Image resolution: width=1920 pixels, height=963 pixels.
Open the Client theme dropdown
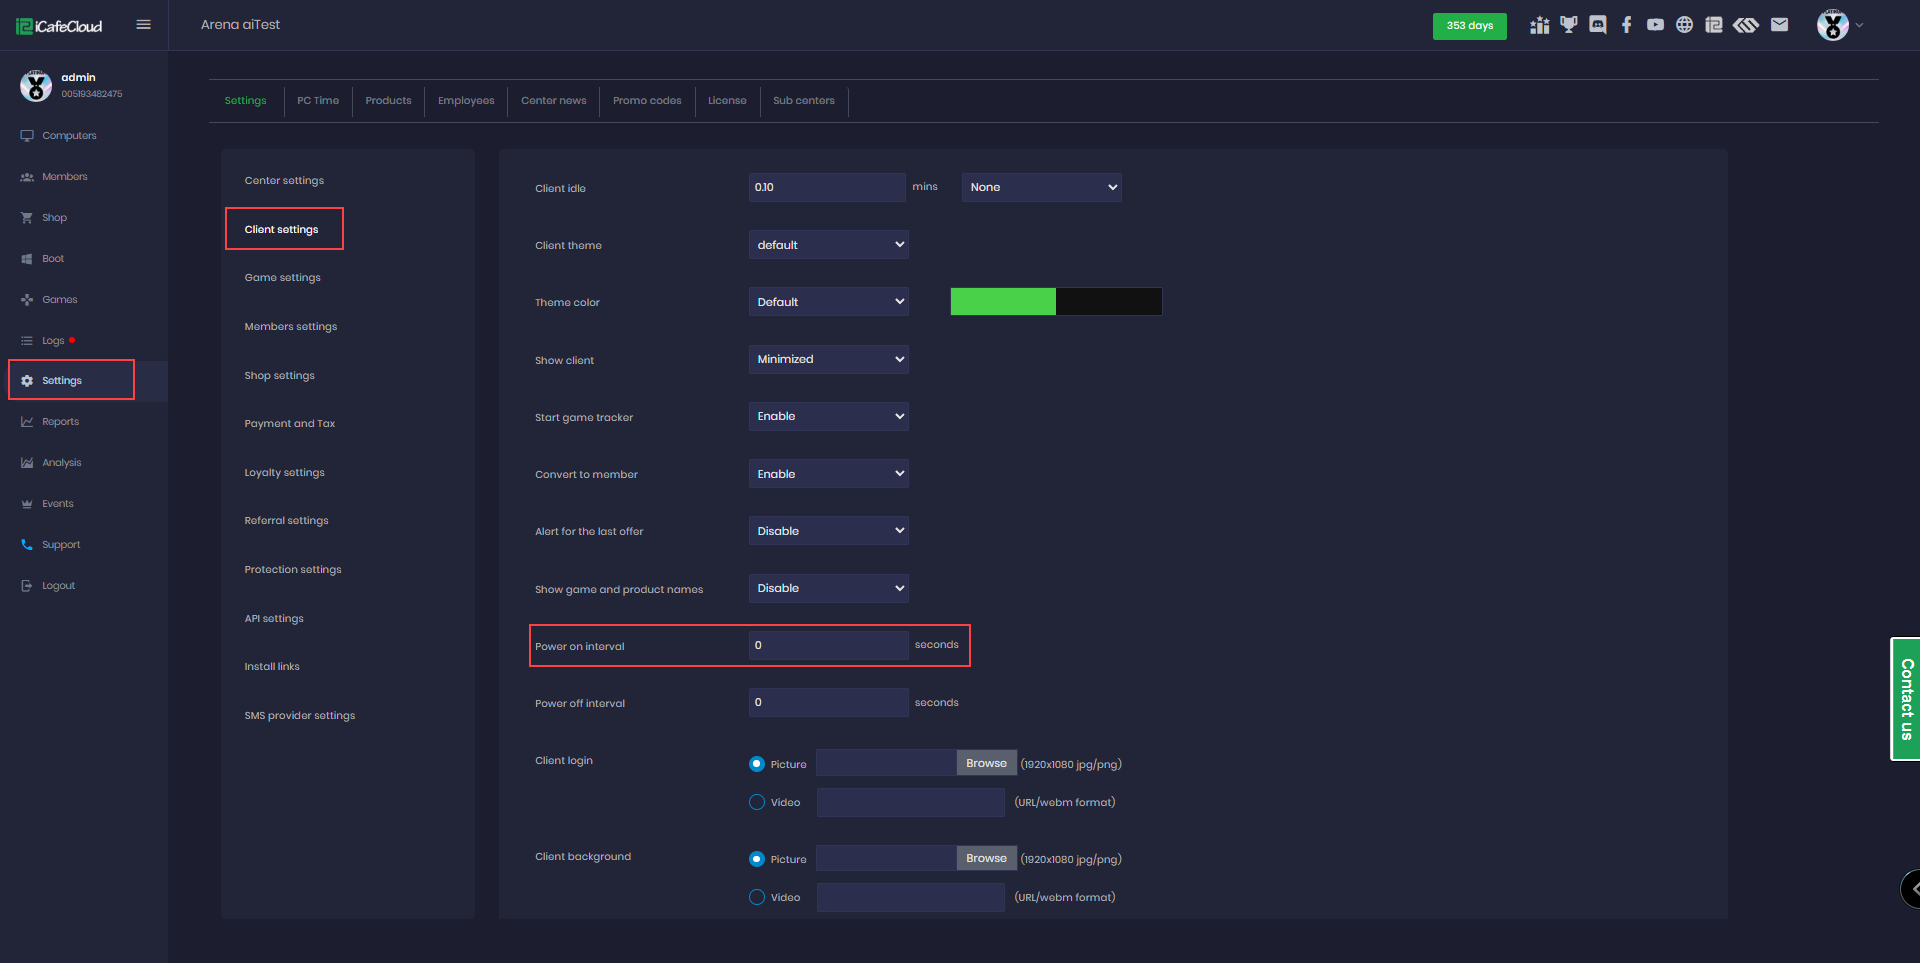(828, 245)
